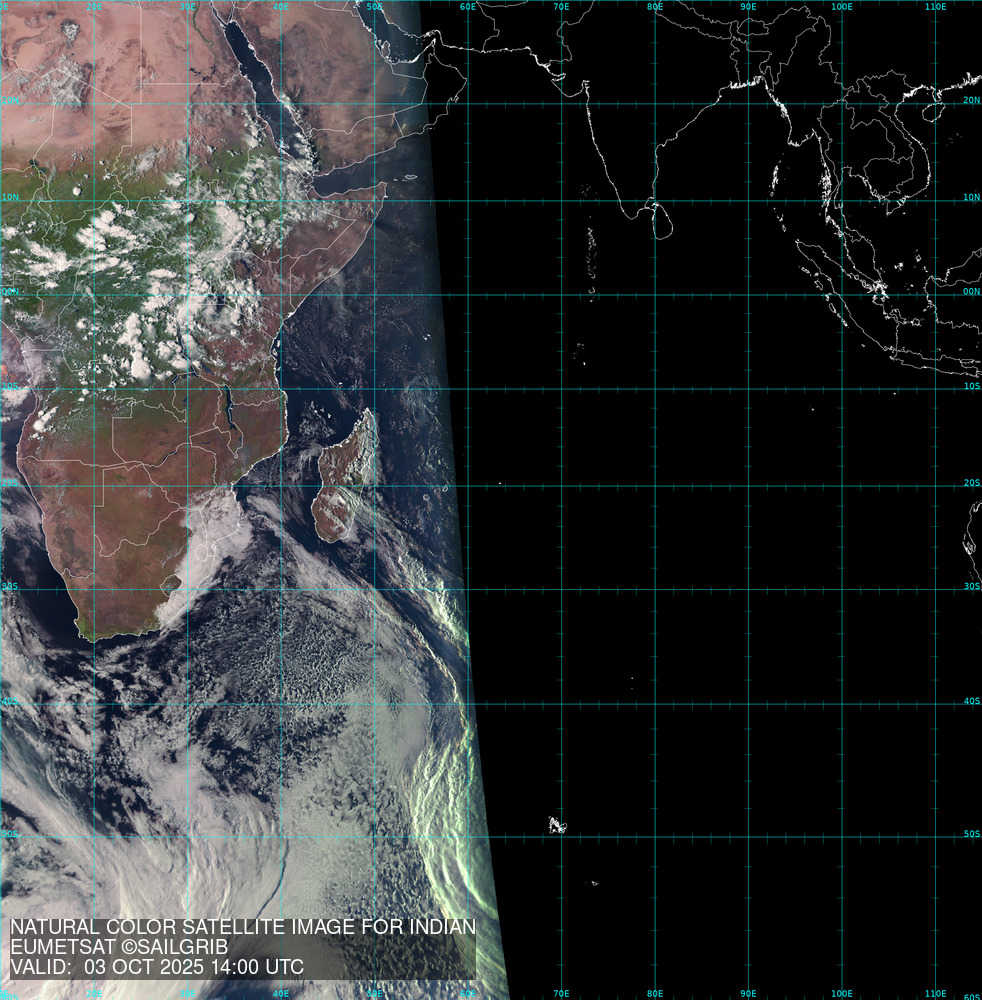982x1000 pixels.
Task: Click the Kerguelen Islands outline near 50S
Action: [x=556, y=825]
